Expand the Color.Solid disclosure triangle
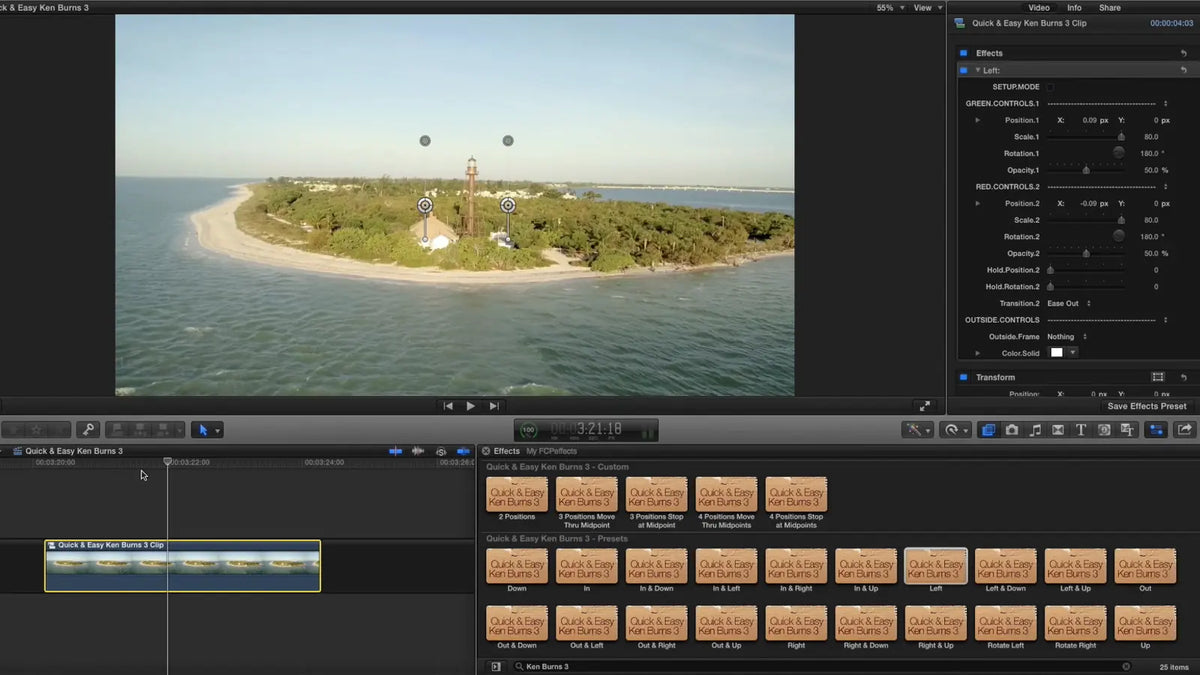This screenshot has width=1200, height=675. coord(978,353)
